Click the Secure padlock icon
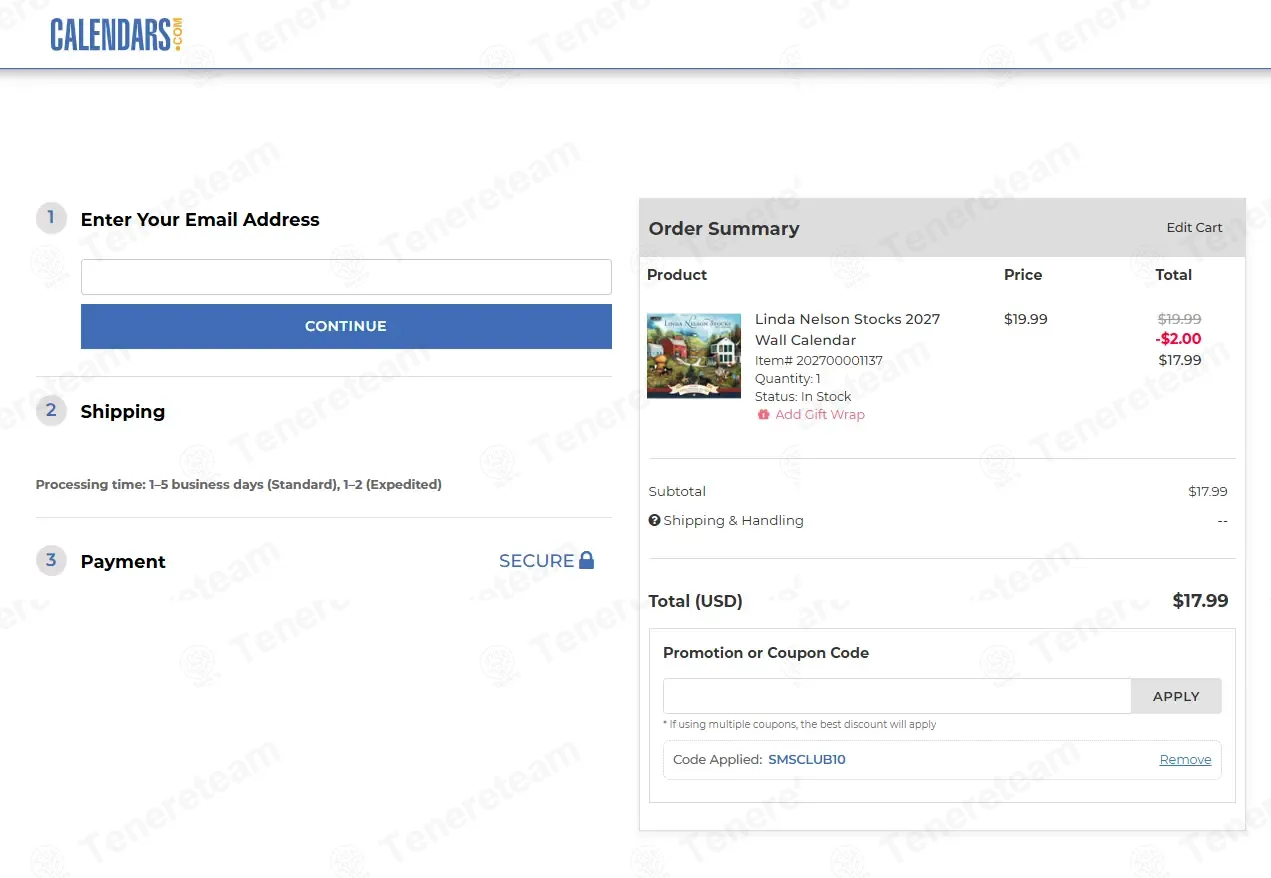 pyautogui.click(x=587, y=560)
